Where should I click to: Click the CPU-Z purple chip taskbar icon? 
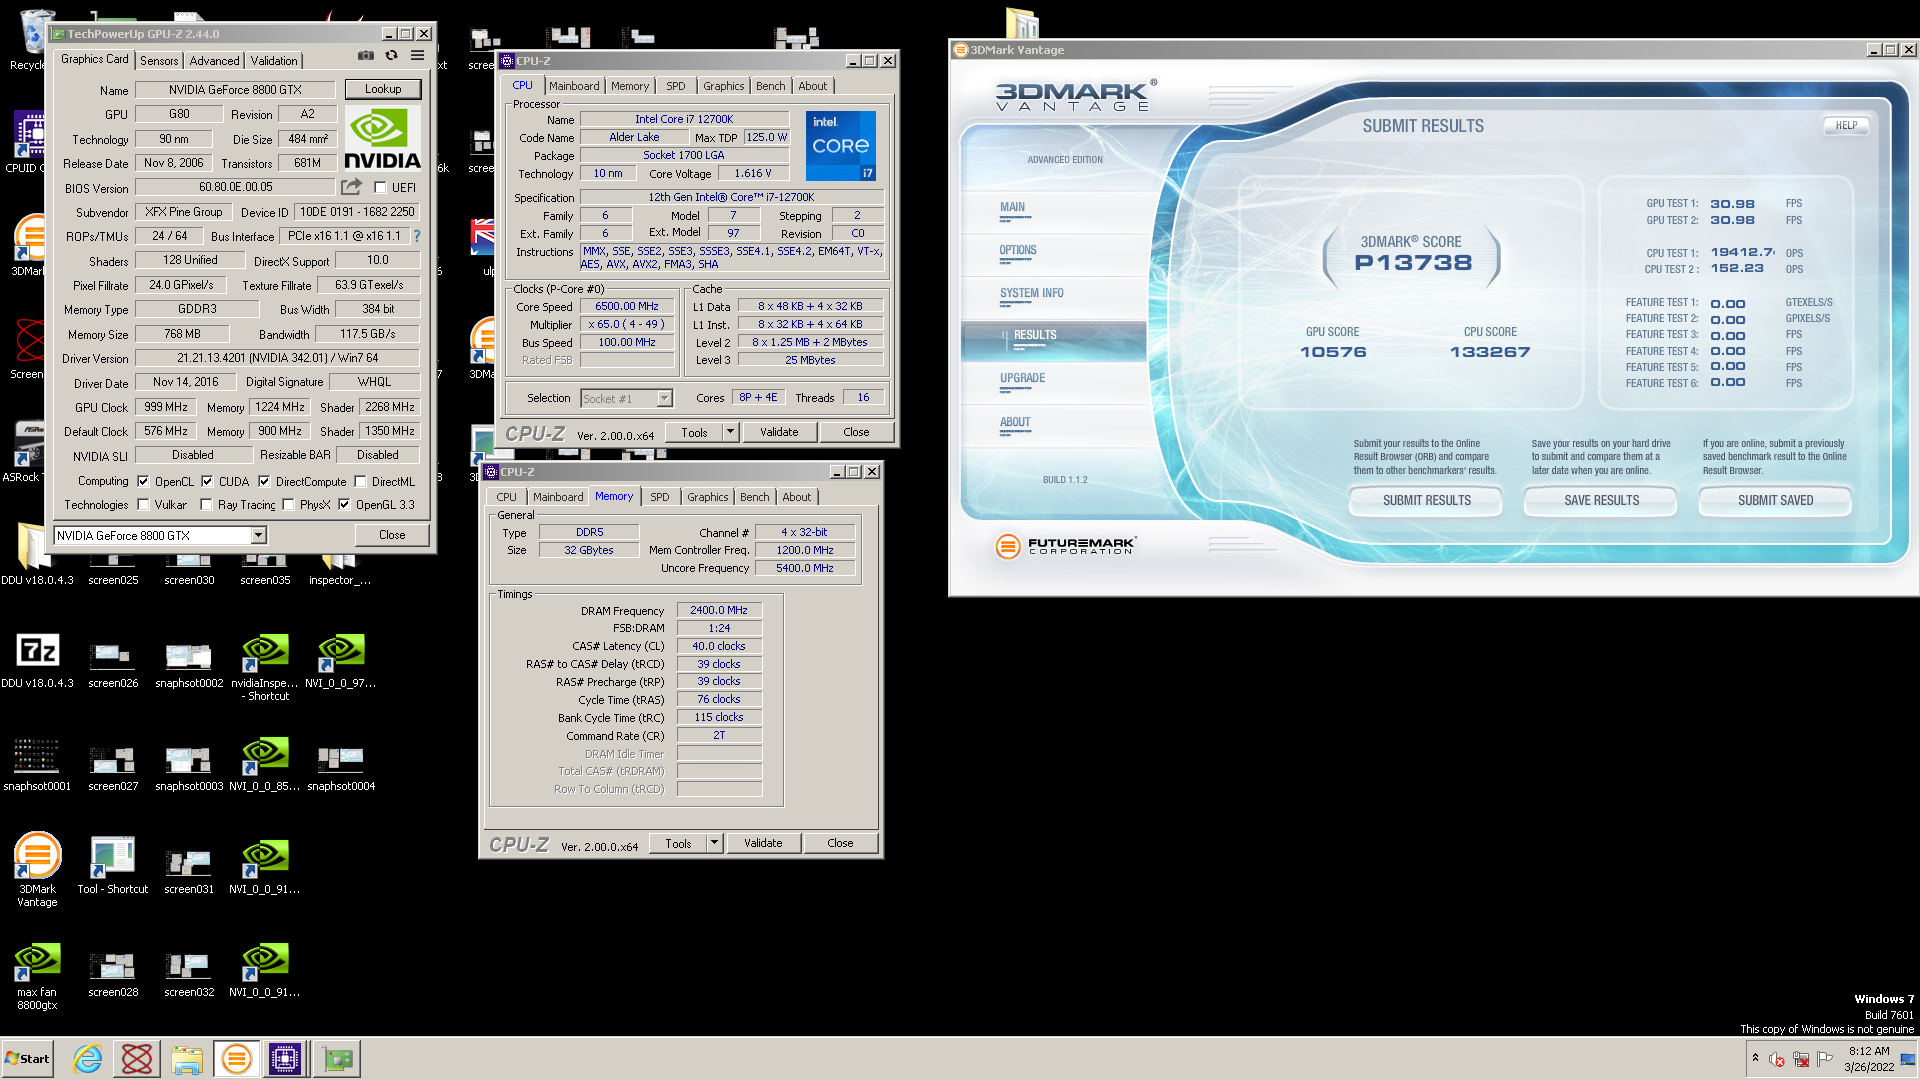coord(285,1059)
